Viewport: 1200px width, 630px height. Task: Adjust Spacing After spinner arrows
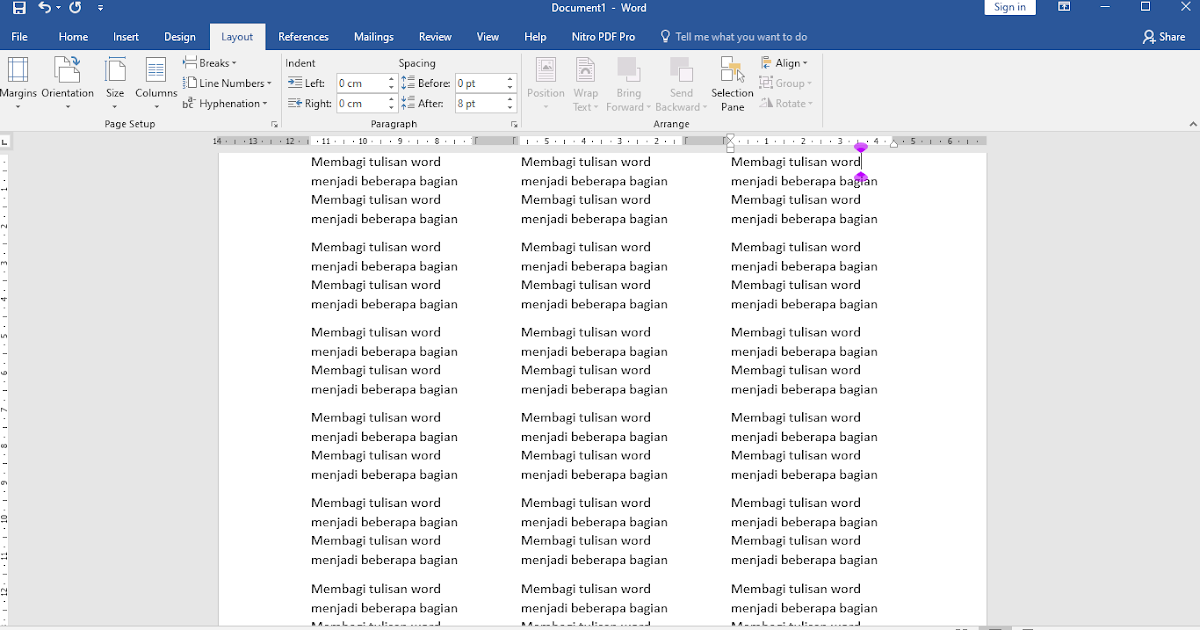pos(510,103)
